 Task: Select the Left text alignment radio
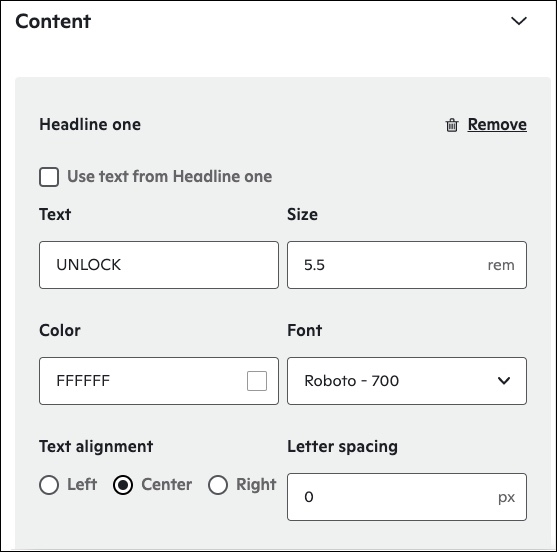point(49,485)
